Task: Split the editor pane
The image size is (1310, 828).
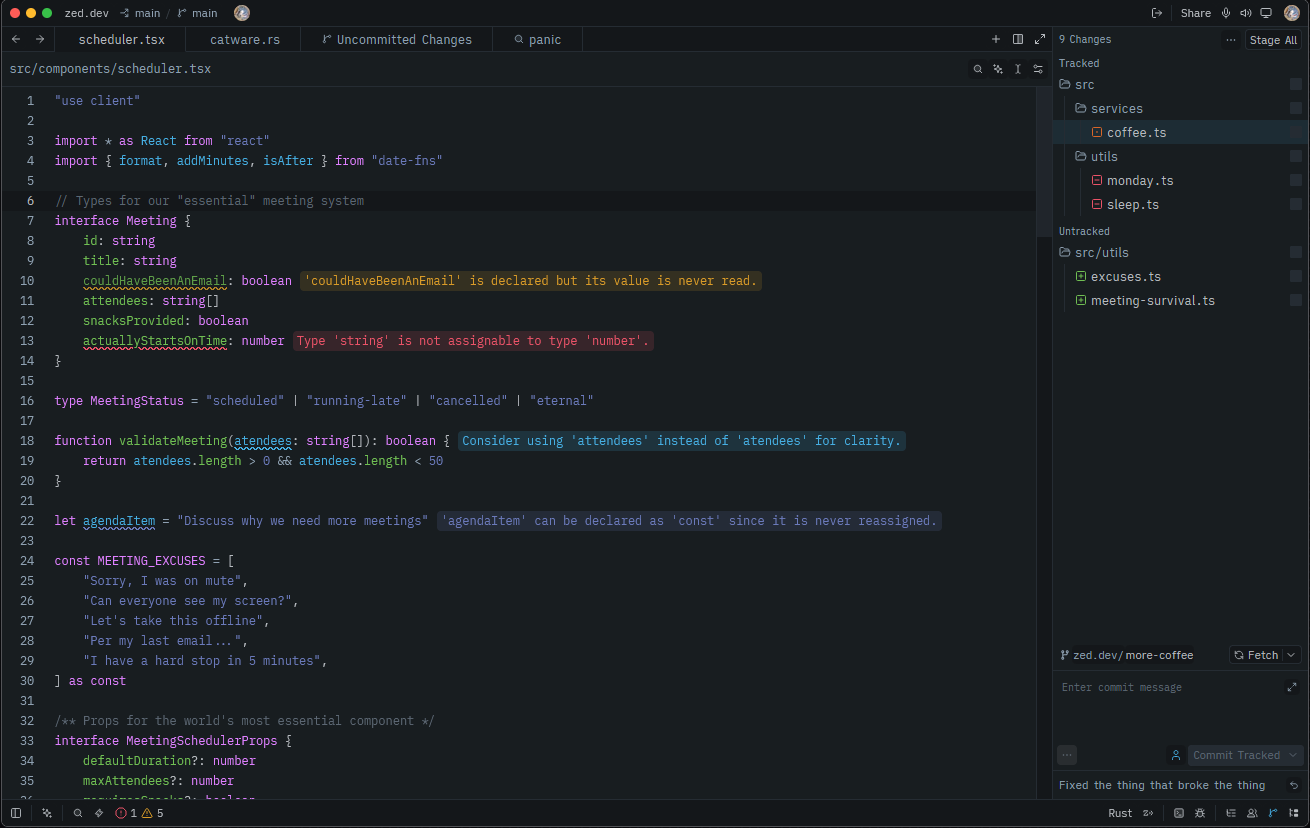Action: coord(1018,39)
